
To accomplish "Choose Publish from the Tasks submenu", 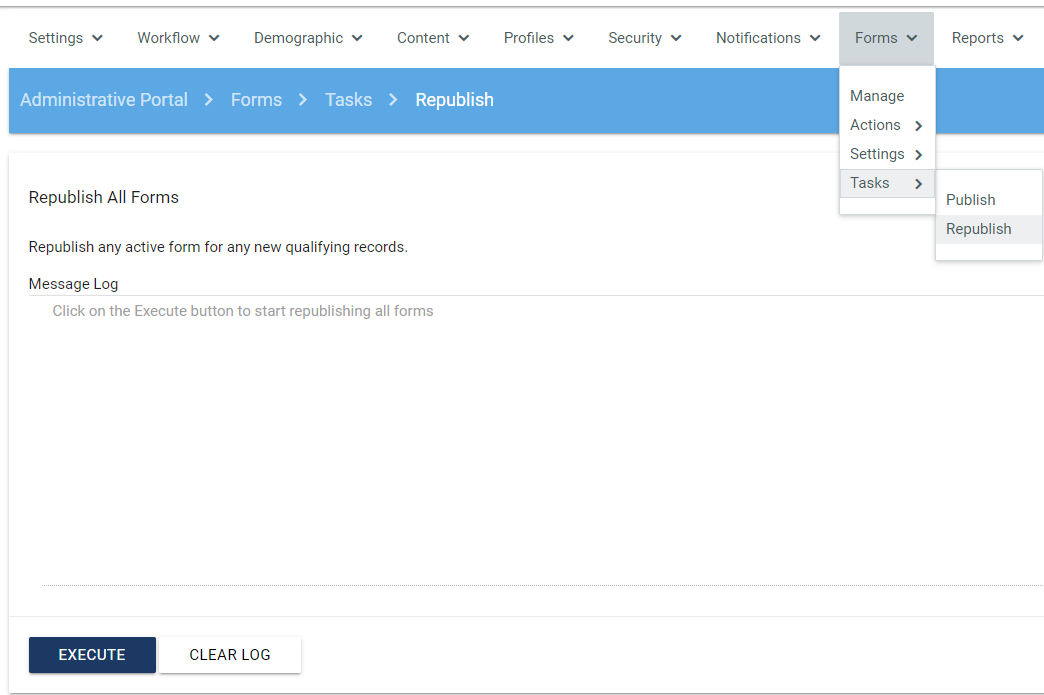I will click(x=970, y=200).
